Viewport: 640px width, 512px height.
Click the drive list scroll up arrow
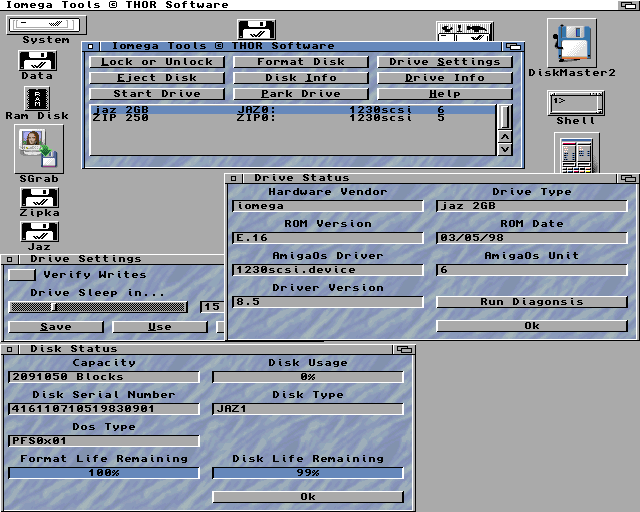(x=505, y=137)
